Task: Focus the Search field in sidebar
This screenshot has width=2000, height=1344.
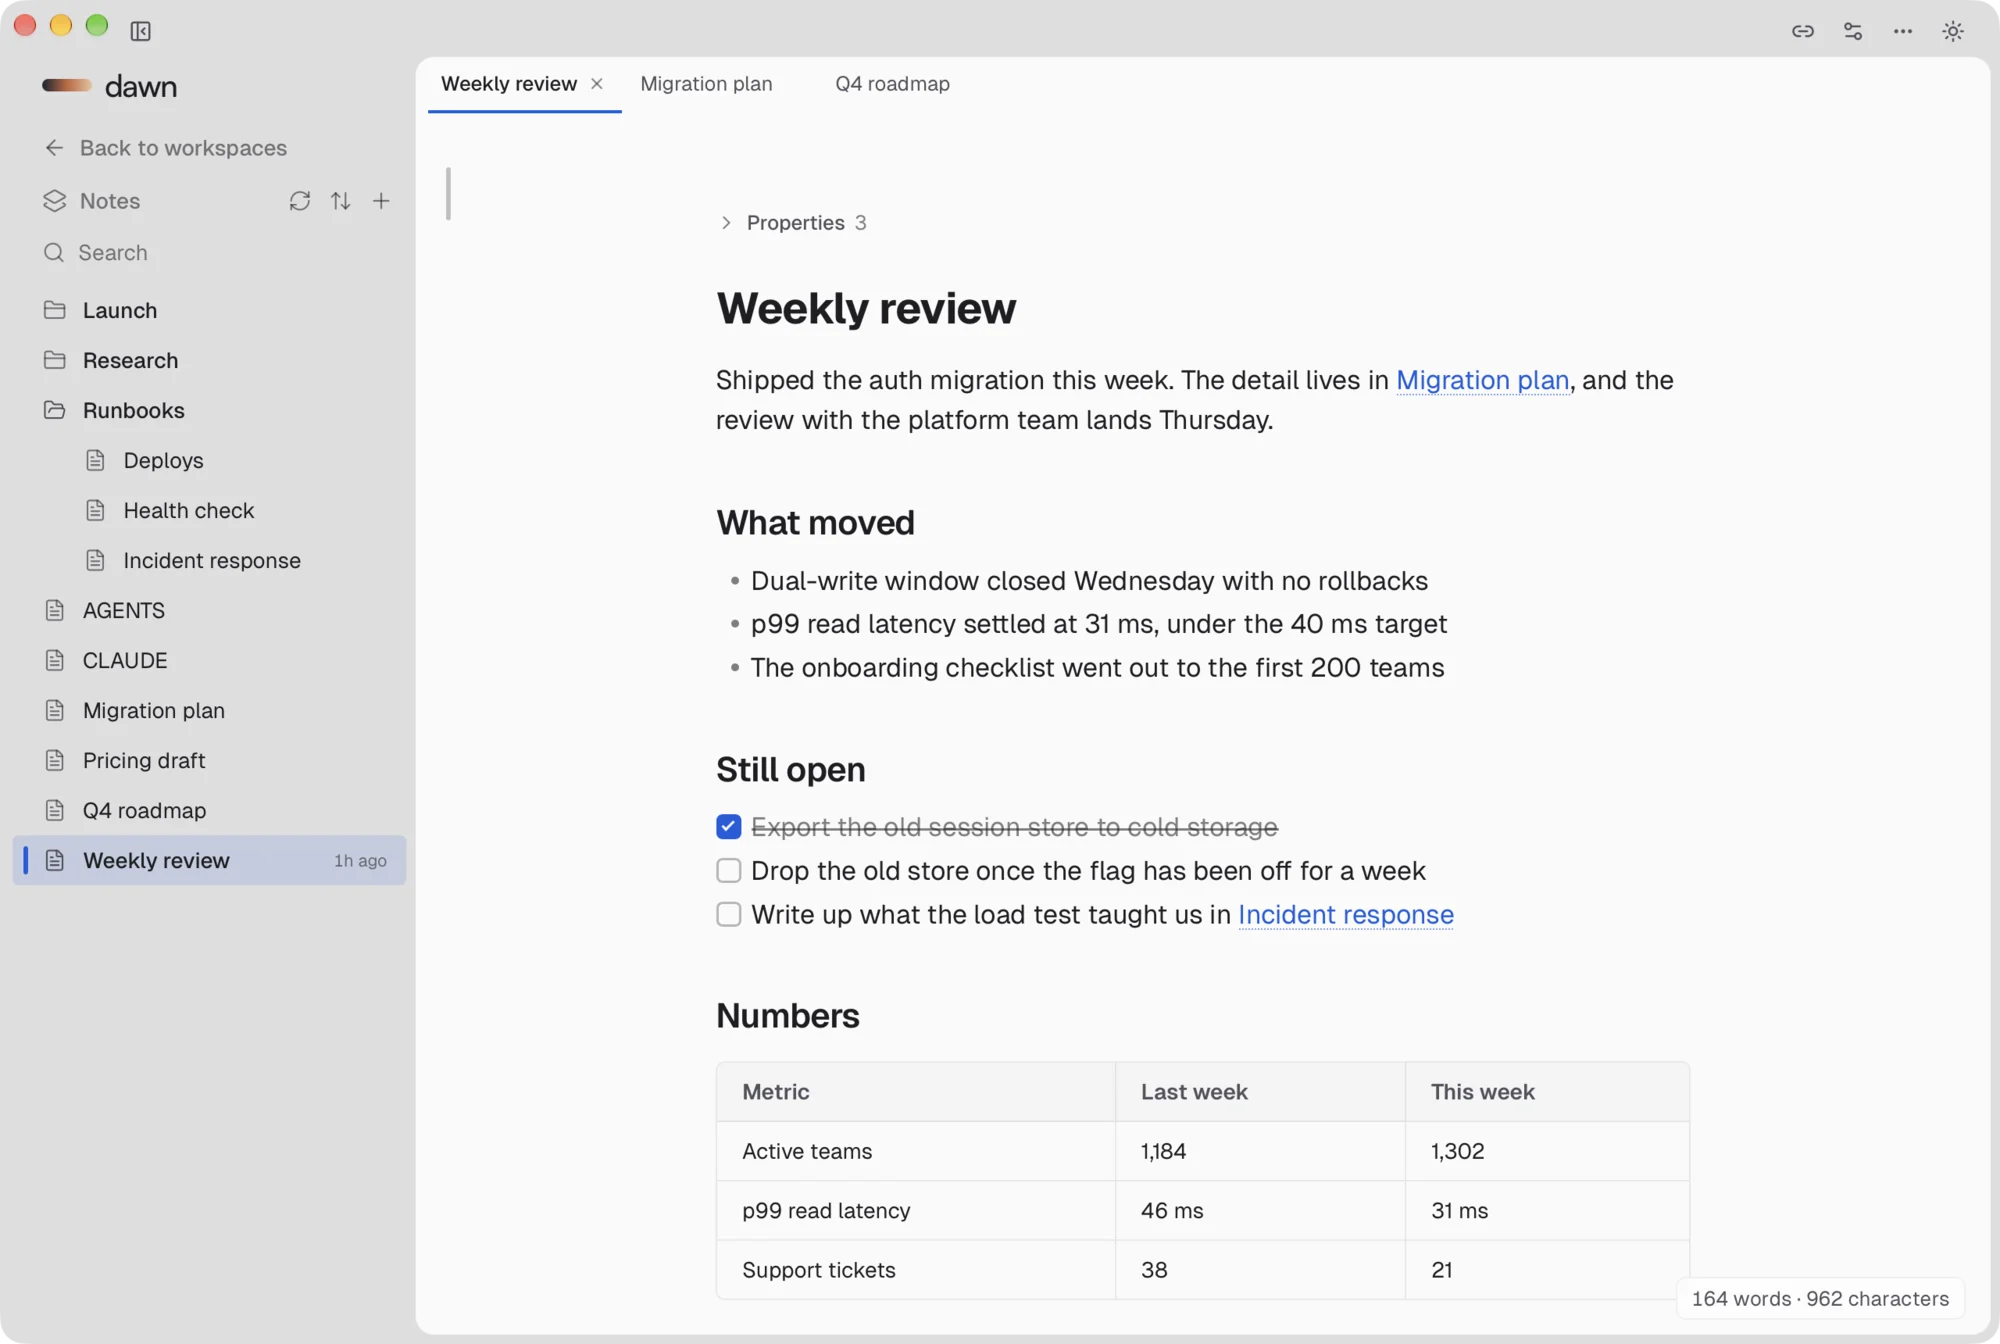Action: coord(209,252)
